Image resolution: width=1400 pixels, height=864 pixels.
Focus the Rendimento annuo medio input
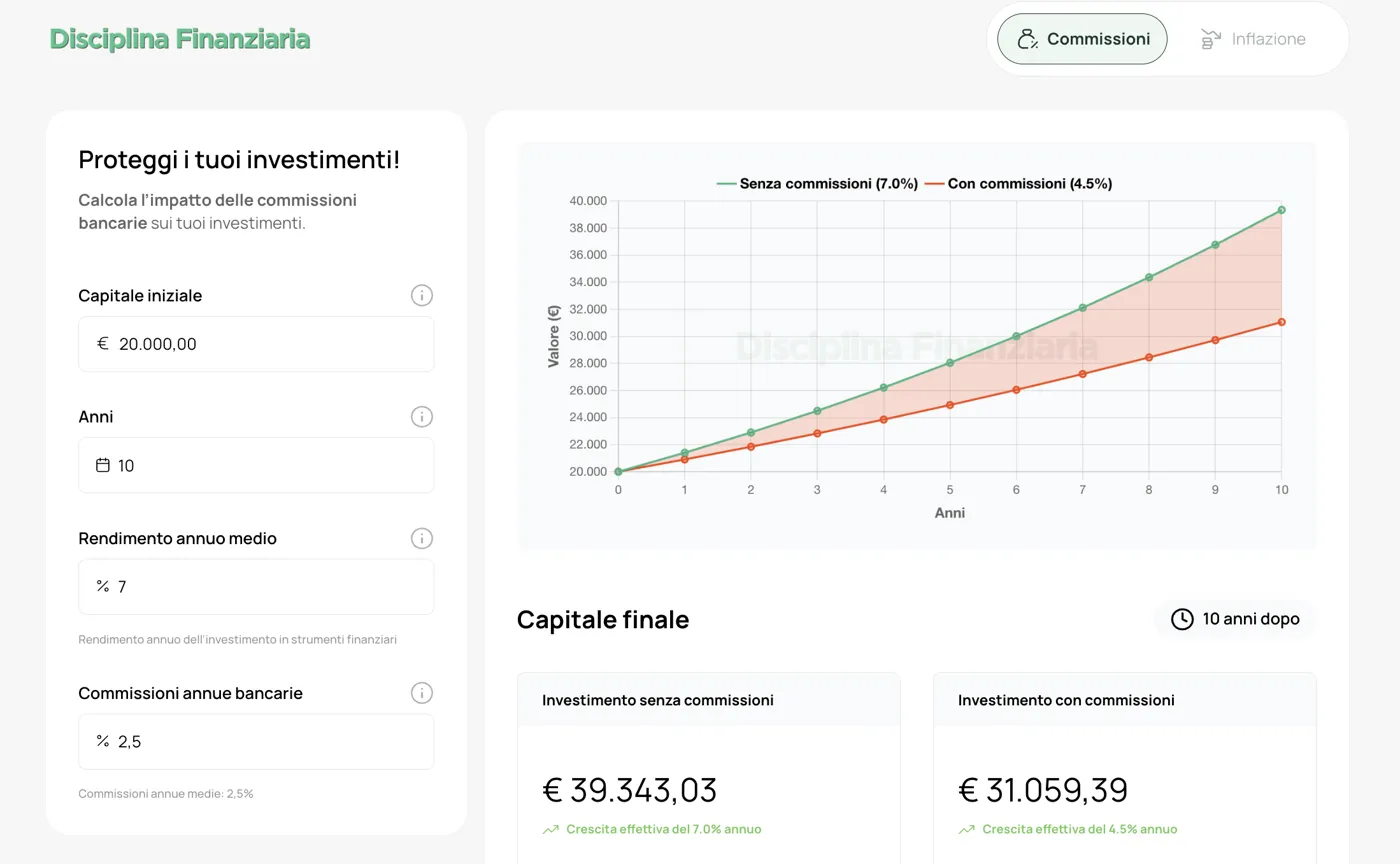click(x=256, y=586)
